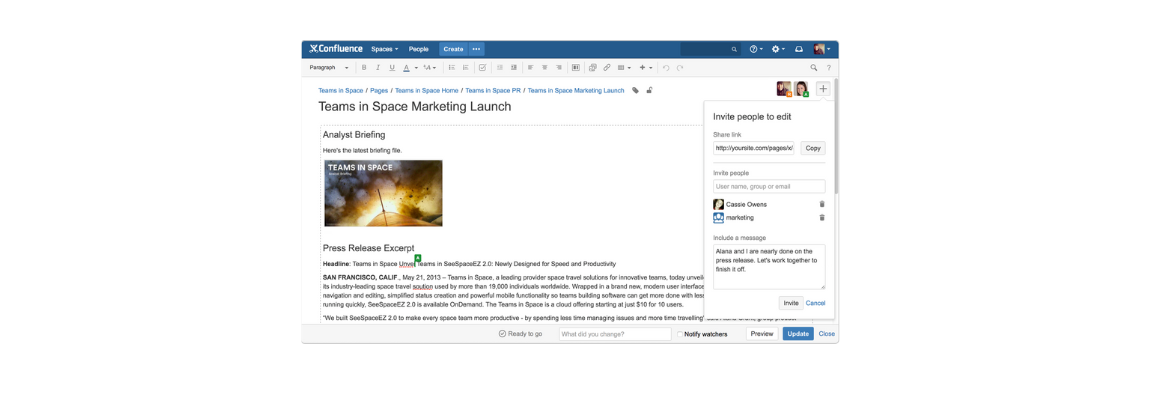The image size is (1170, 400).
Task: Open the Paragraph style dropdown
Action: point(329,67)
